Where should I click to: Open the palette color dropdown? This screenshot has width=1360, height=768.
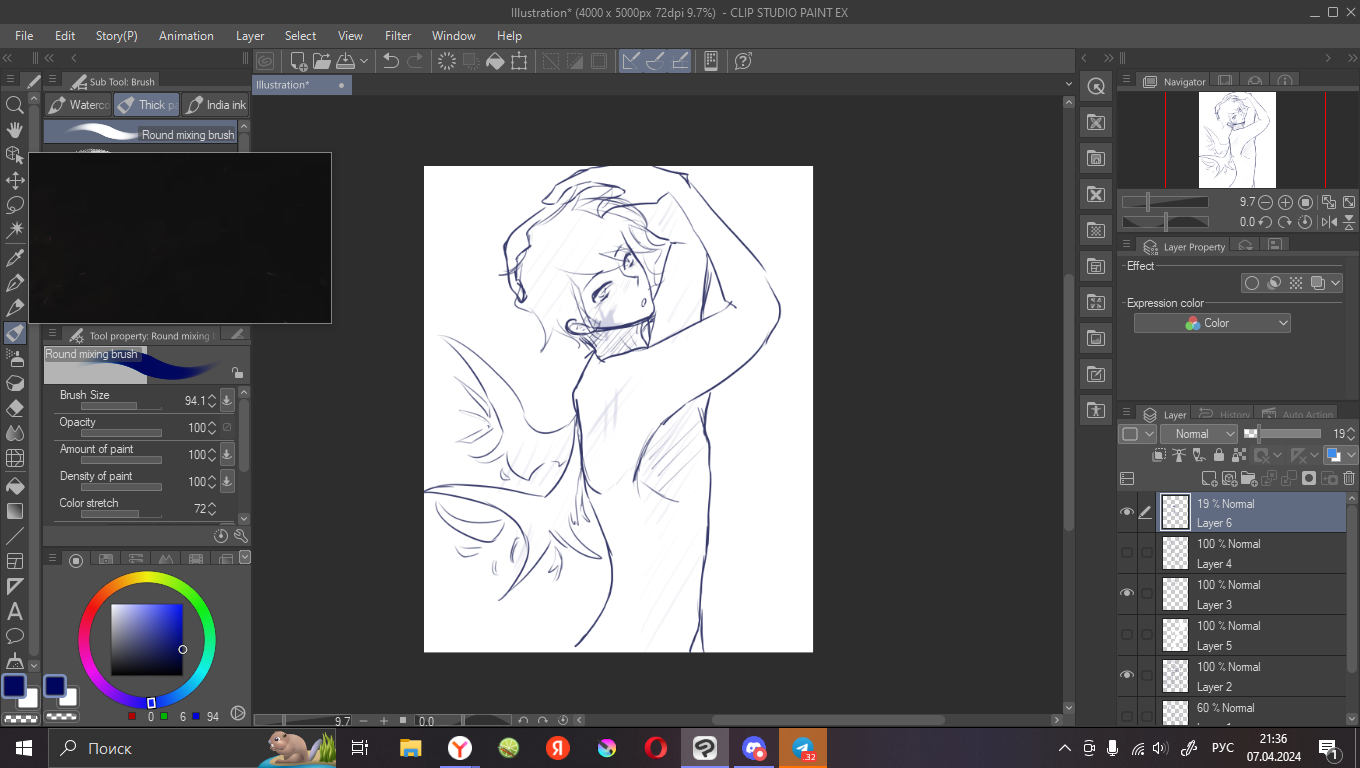click(1138, 434)
